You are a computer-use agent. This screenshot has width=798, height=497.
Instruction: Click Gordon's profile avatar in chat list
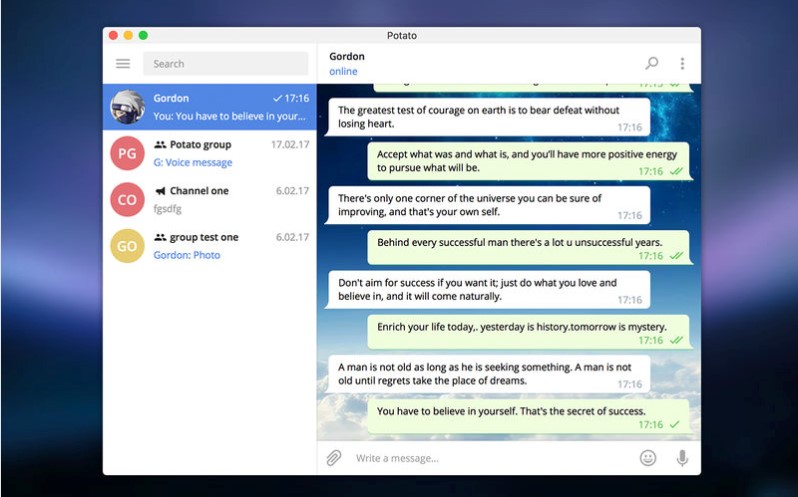[127, 107]
